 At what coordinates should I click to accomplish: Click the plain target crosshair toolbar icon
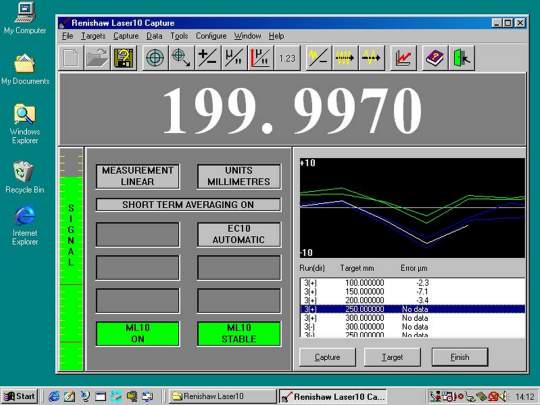pos(155,58)
